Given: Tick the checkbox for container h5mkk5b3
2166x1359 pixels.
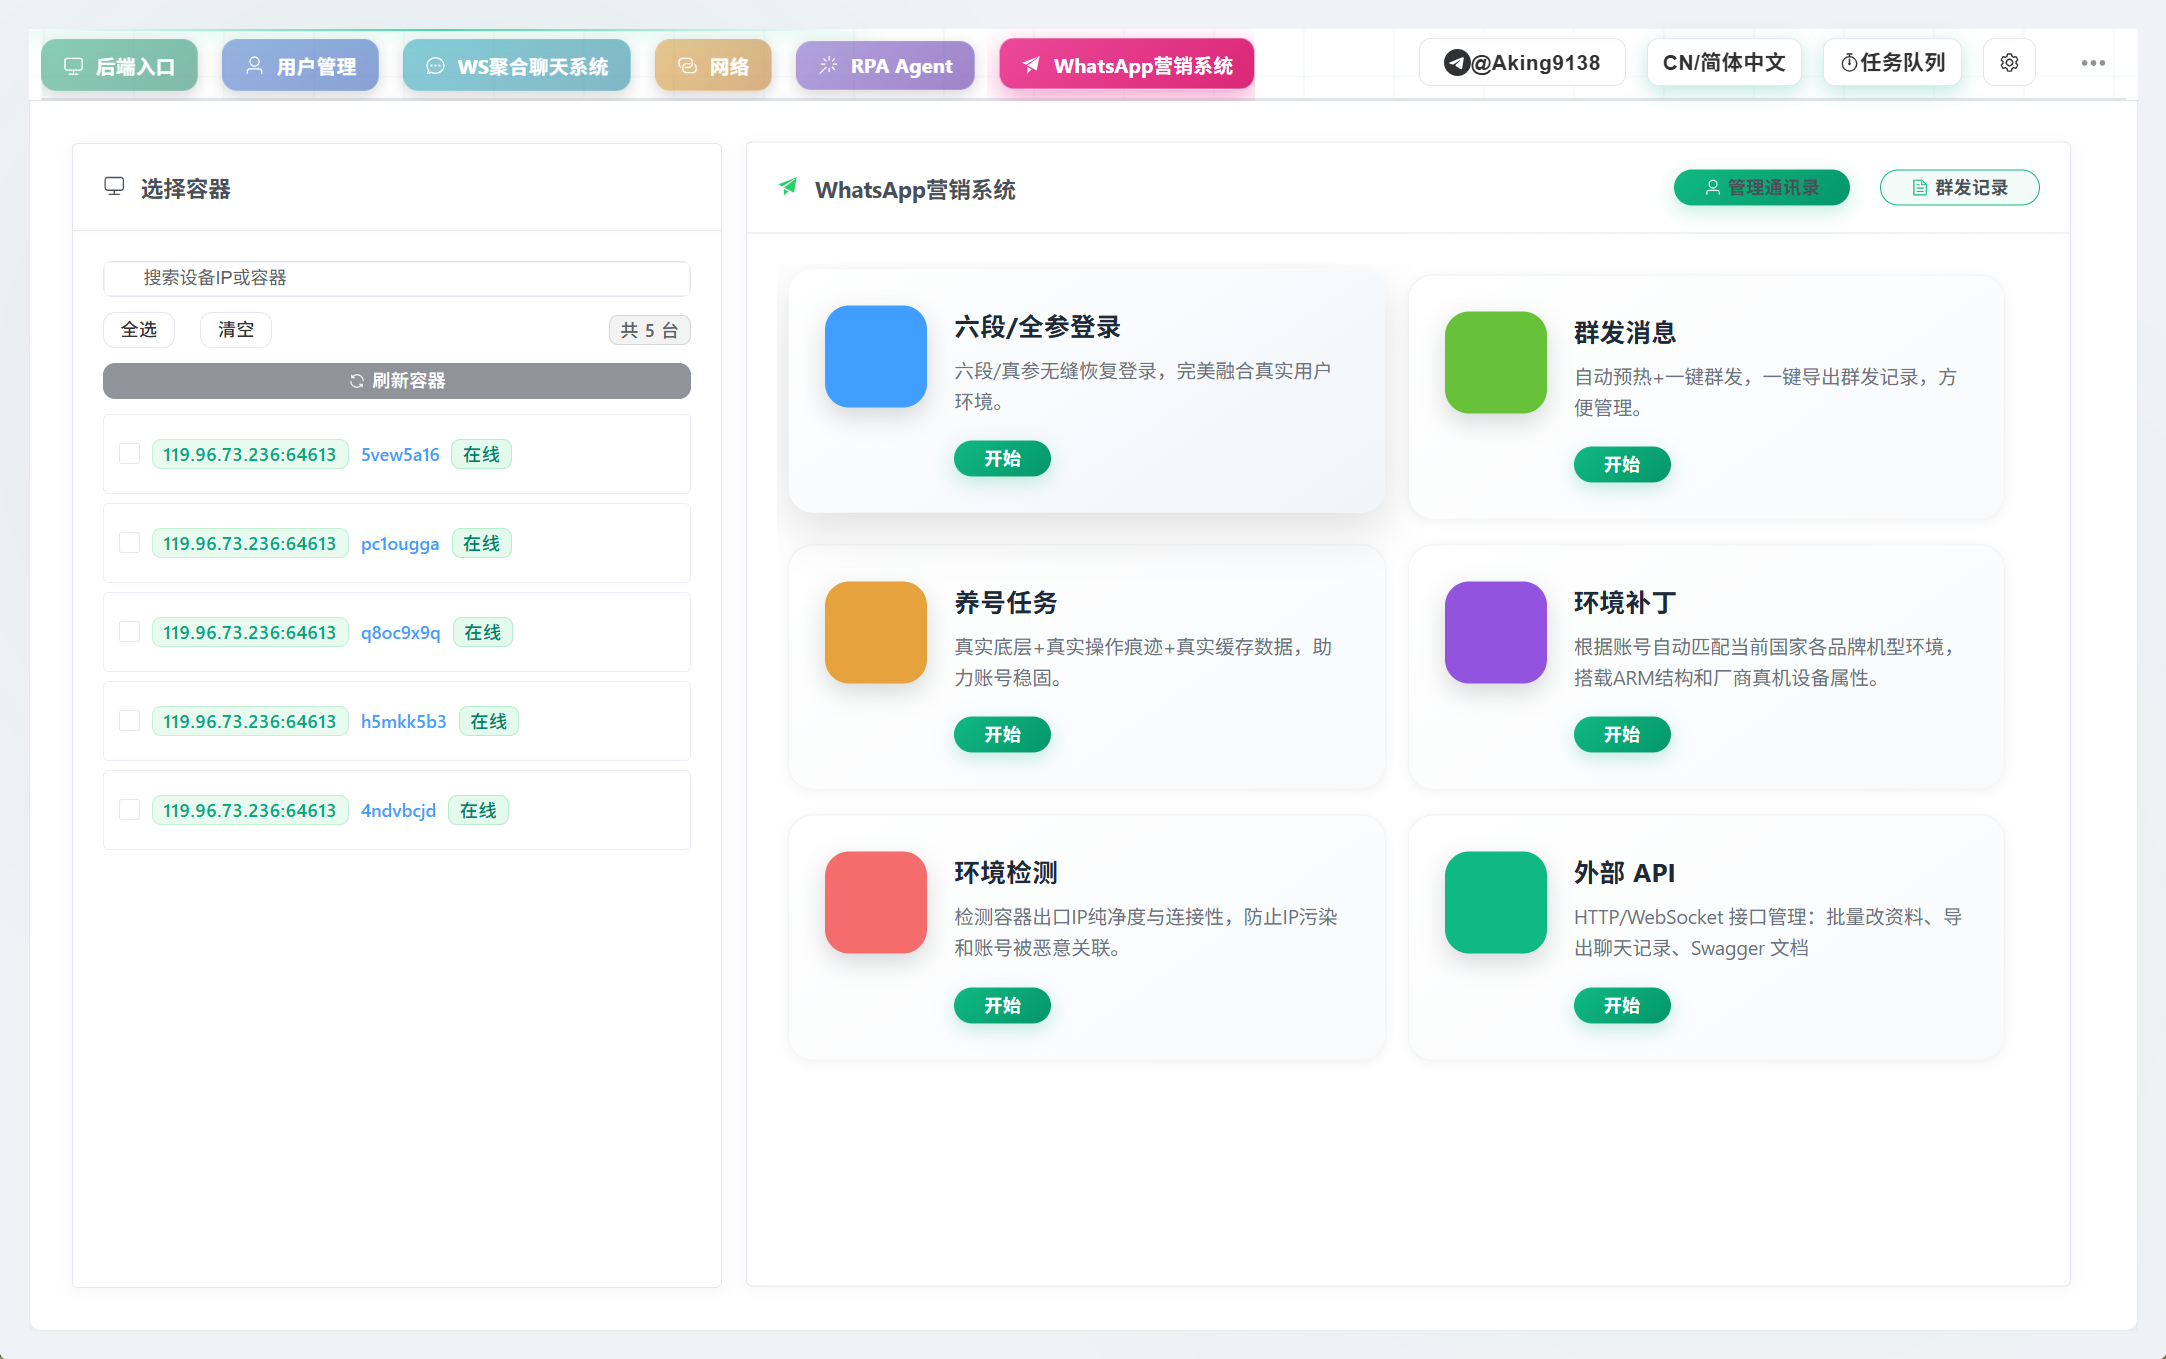Looking at the screenshot, I should click(130, 721).
